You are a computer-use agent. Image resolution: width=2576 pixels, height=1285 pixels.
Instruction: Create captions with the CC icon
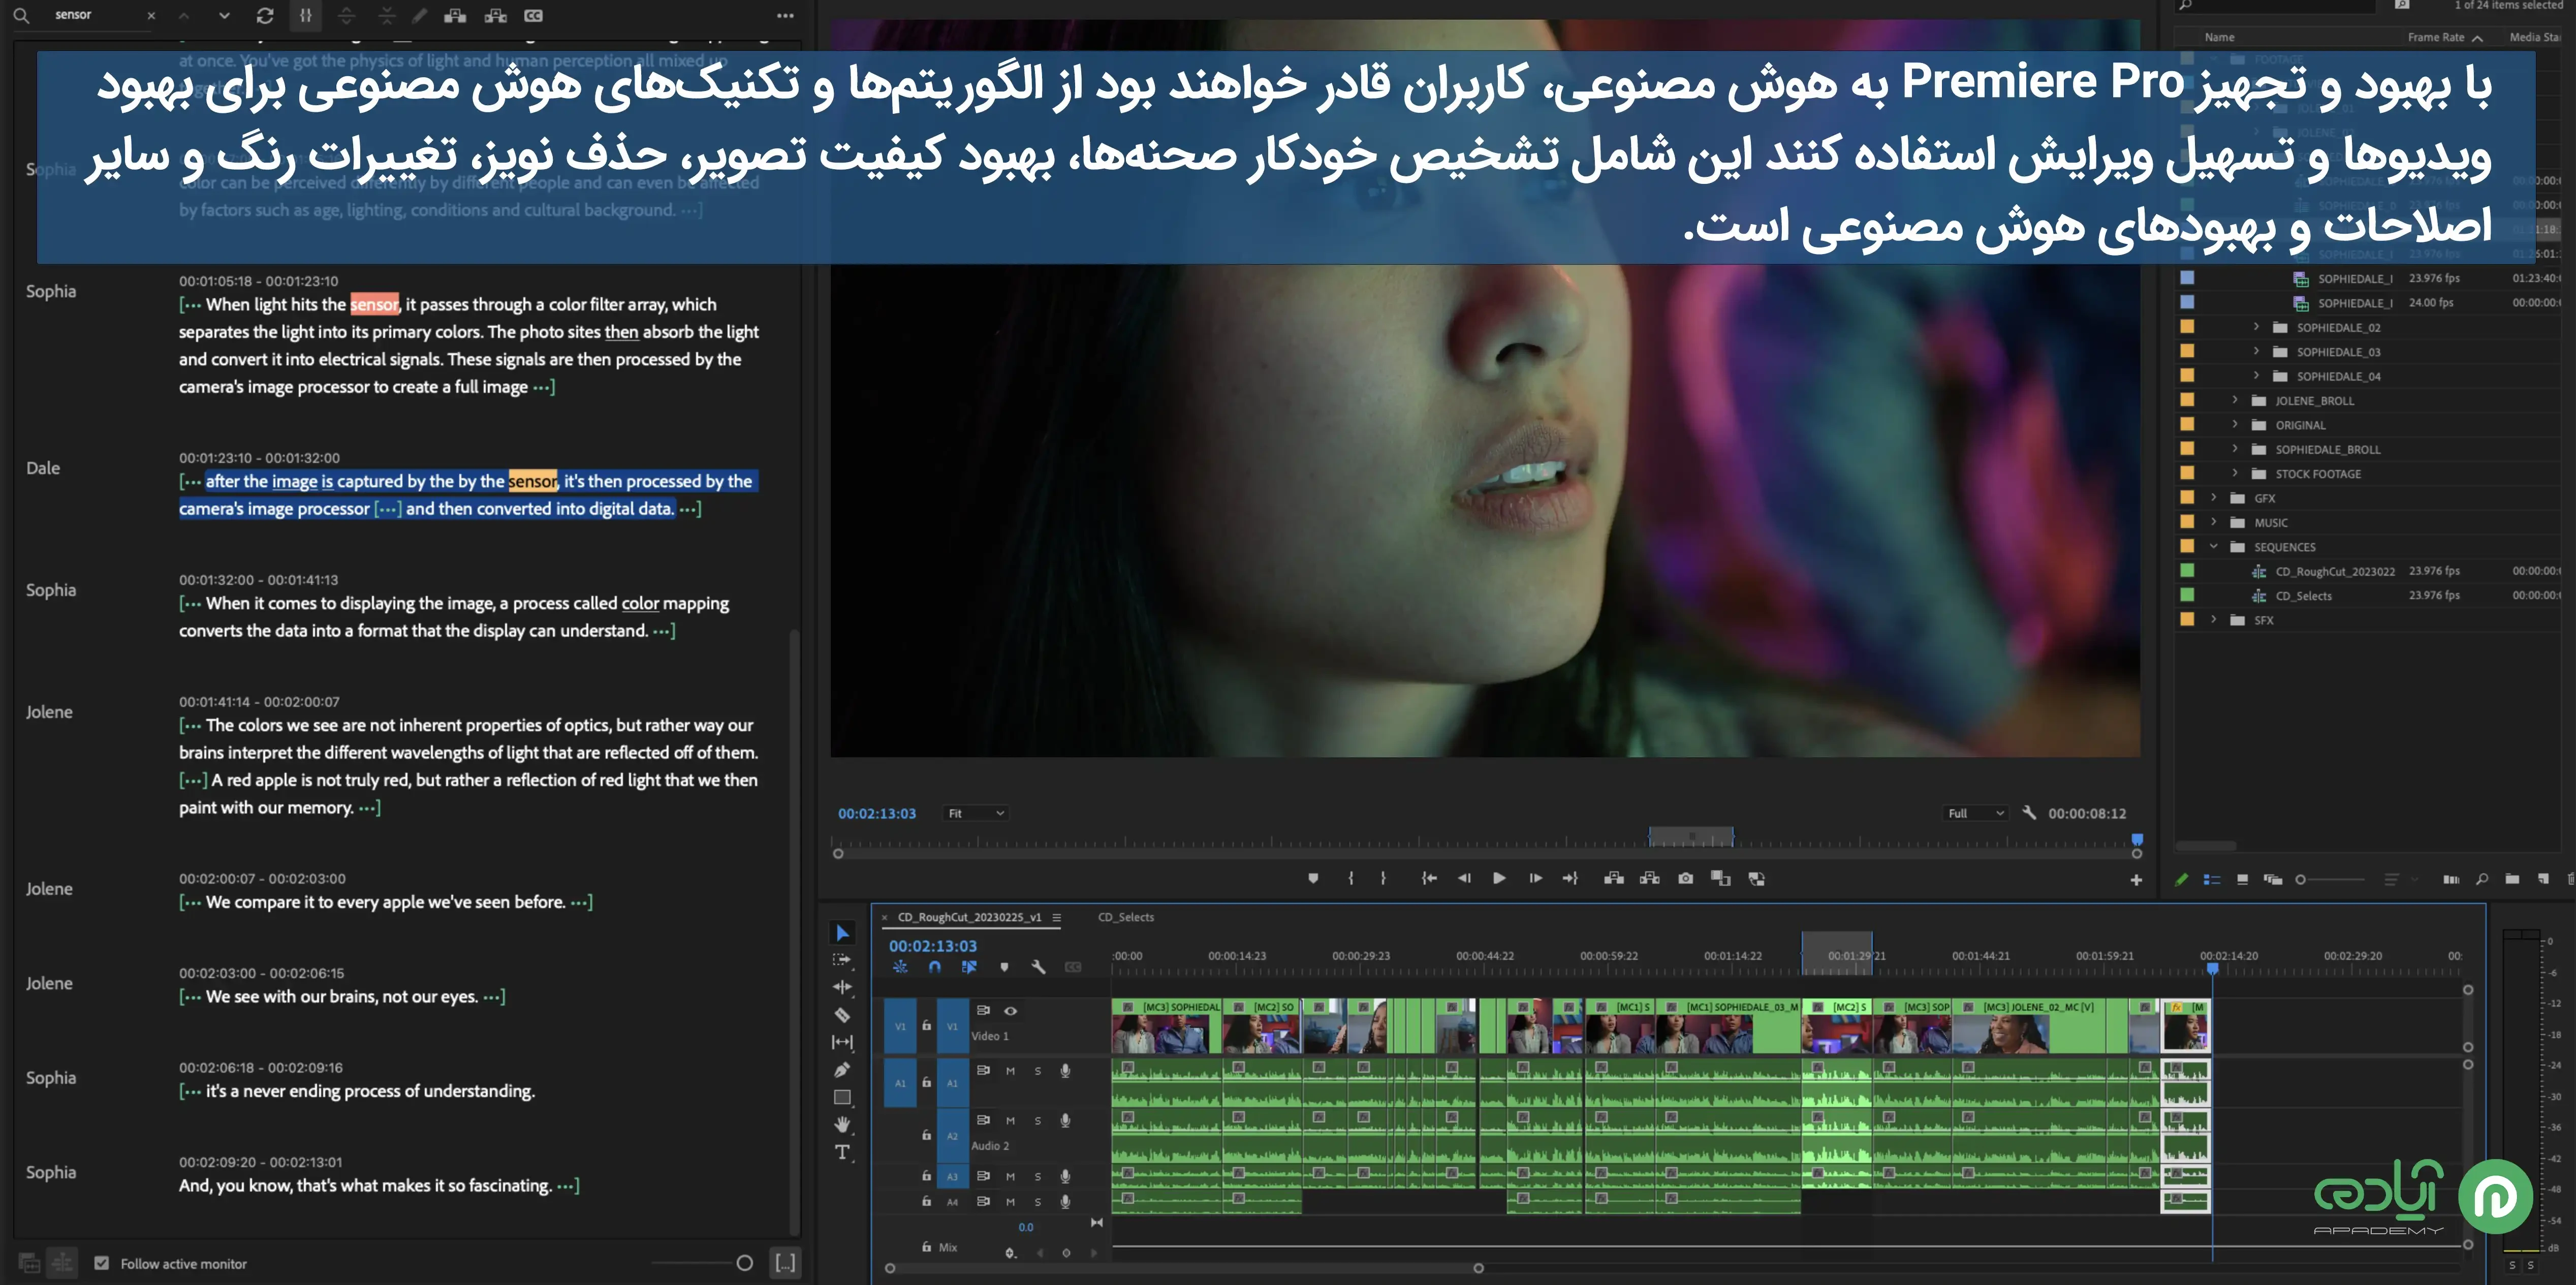[534, 15]
